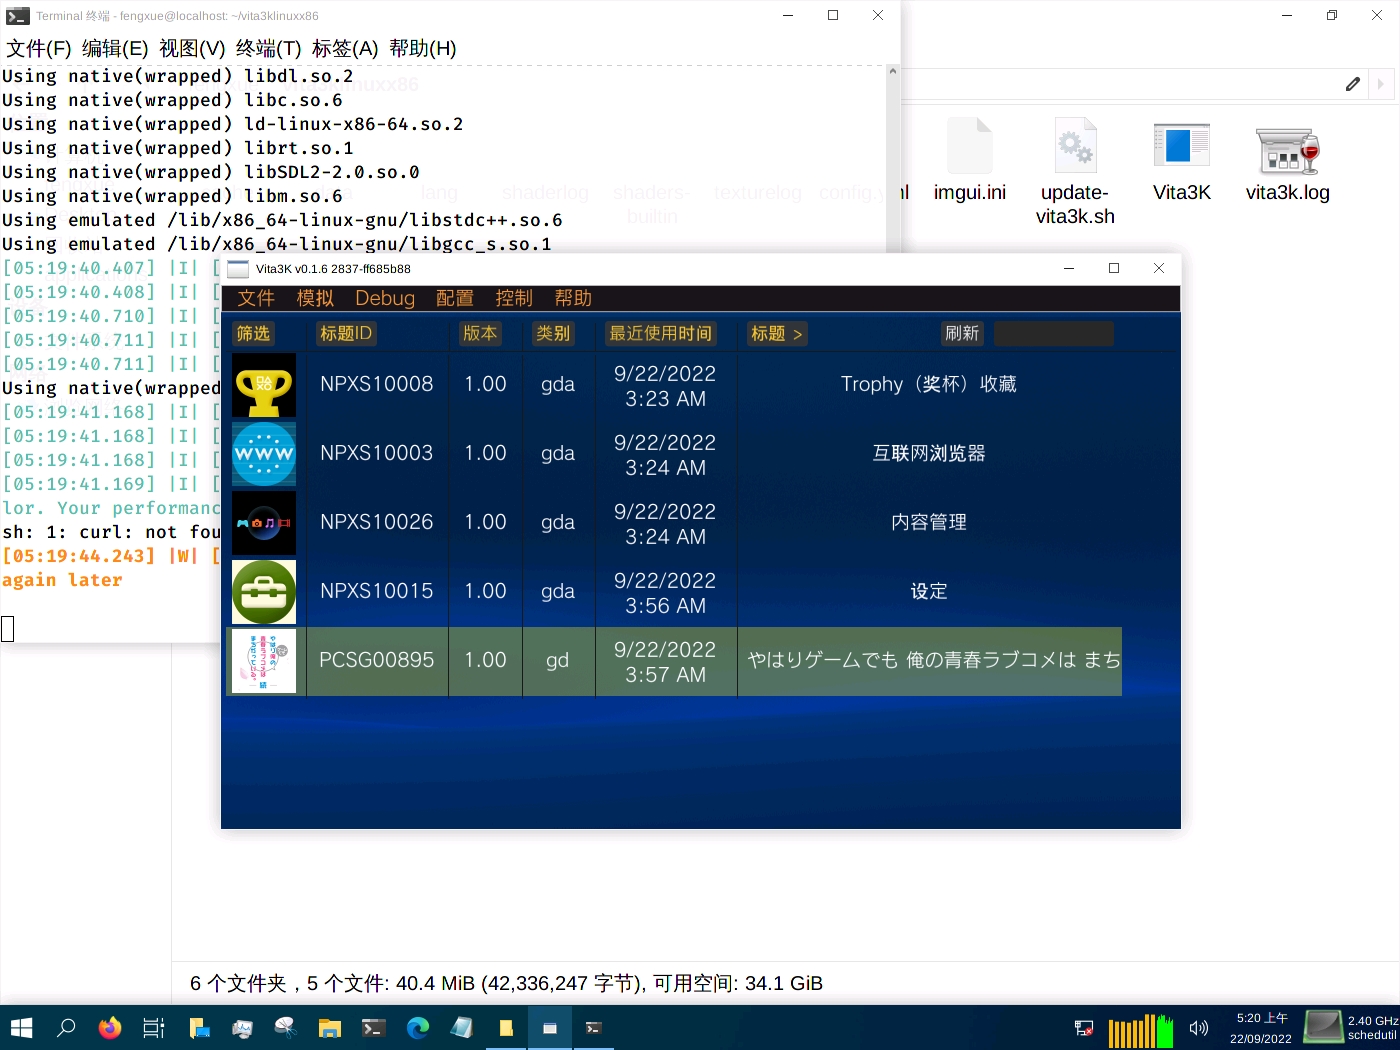Select the PCSG00895 game cover thumbnail
This screenshot has width=1400, height=1050.
[x=264, y=661]
